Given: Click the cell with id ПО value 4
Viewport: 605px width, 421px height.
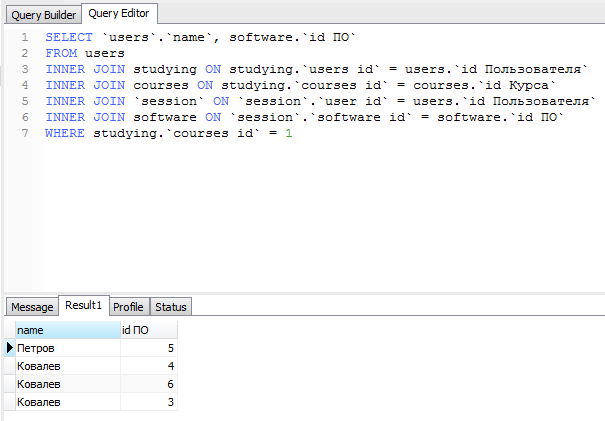Looking at the screenshot, I should [149, 366].
